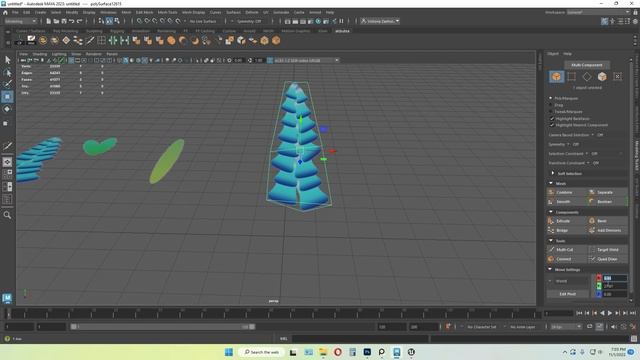Open the Deform menu

pos(251,13)
